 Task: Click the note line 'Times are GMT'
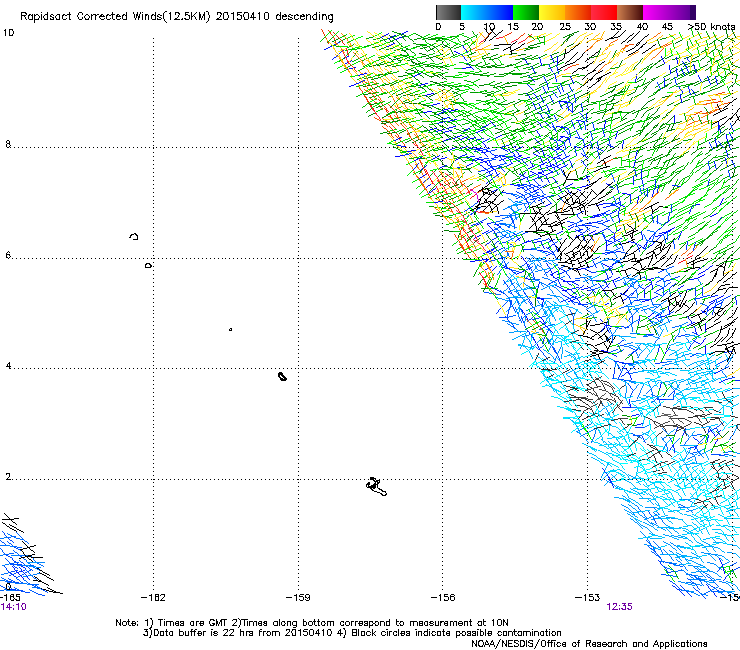tap(193, 623)
